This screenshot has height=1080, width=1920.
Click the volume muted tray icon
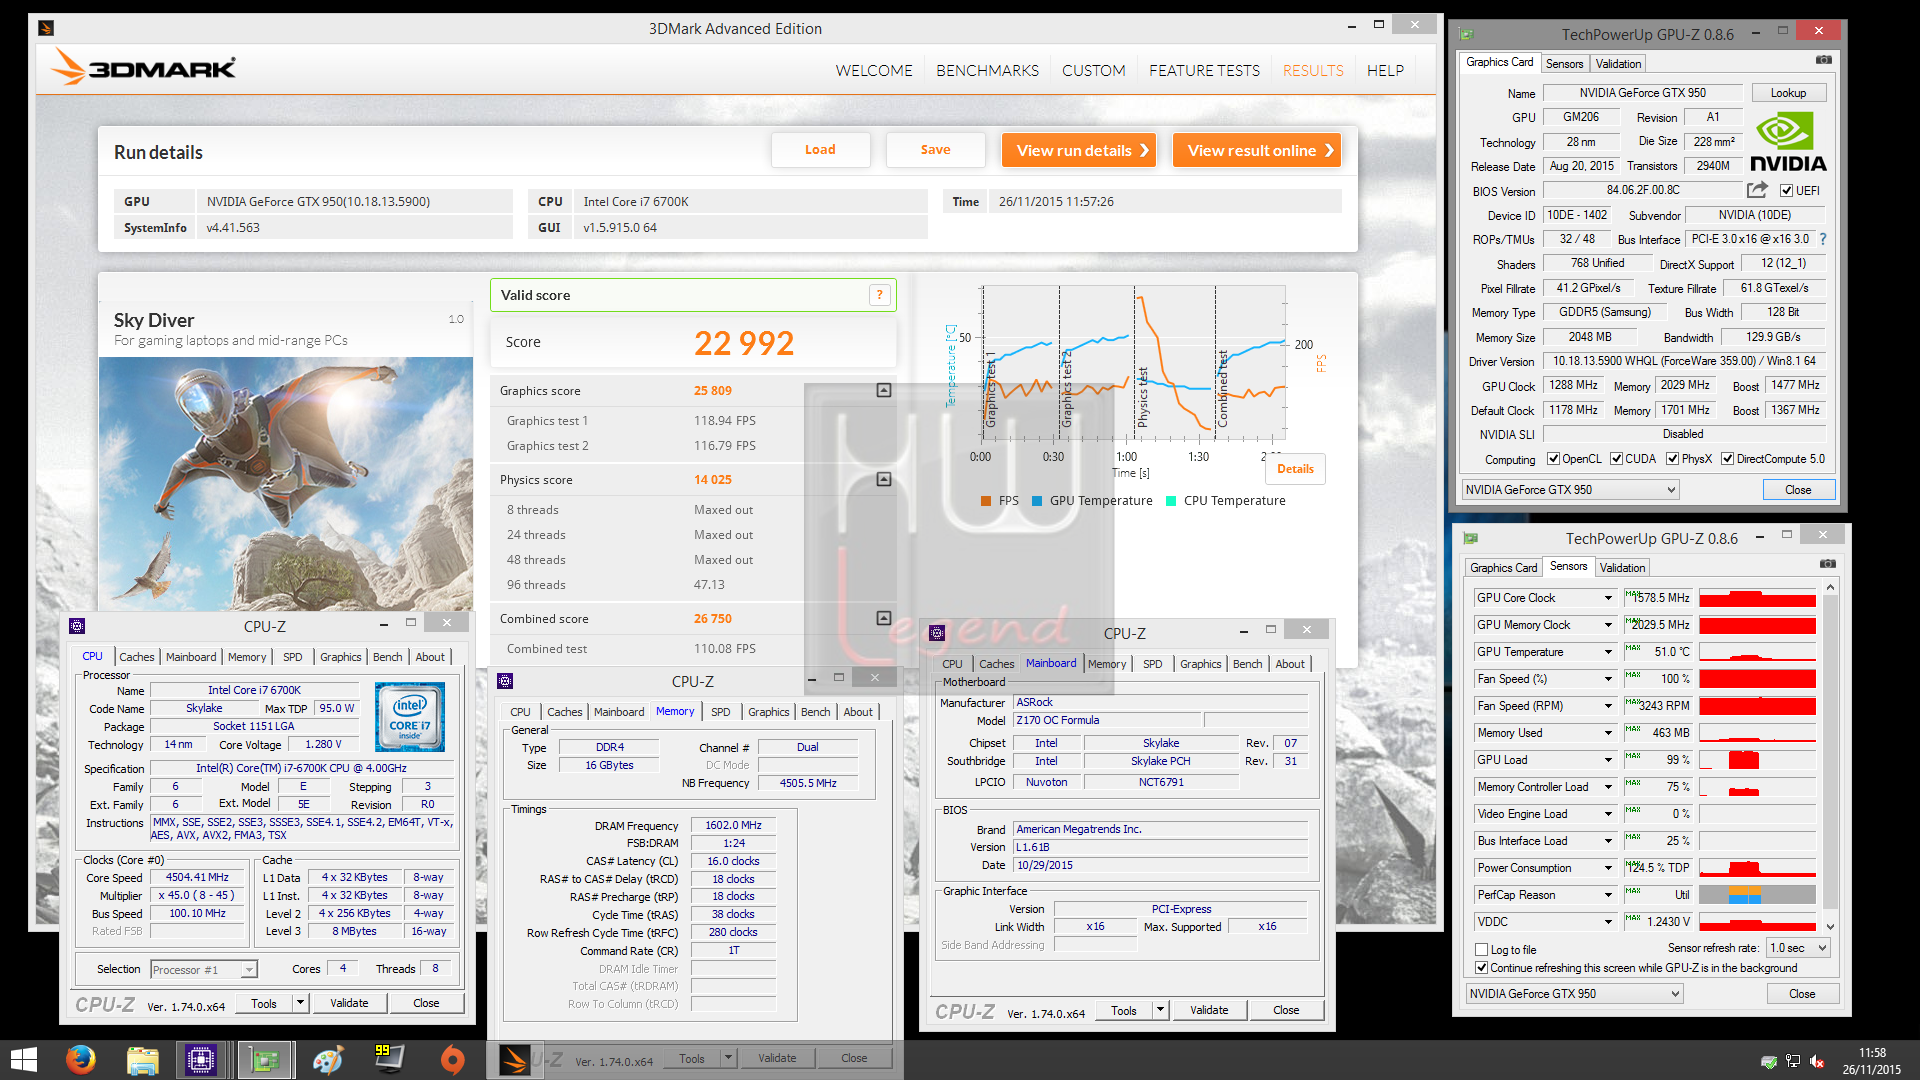tap(1817, 1061)
